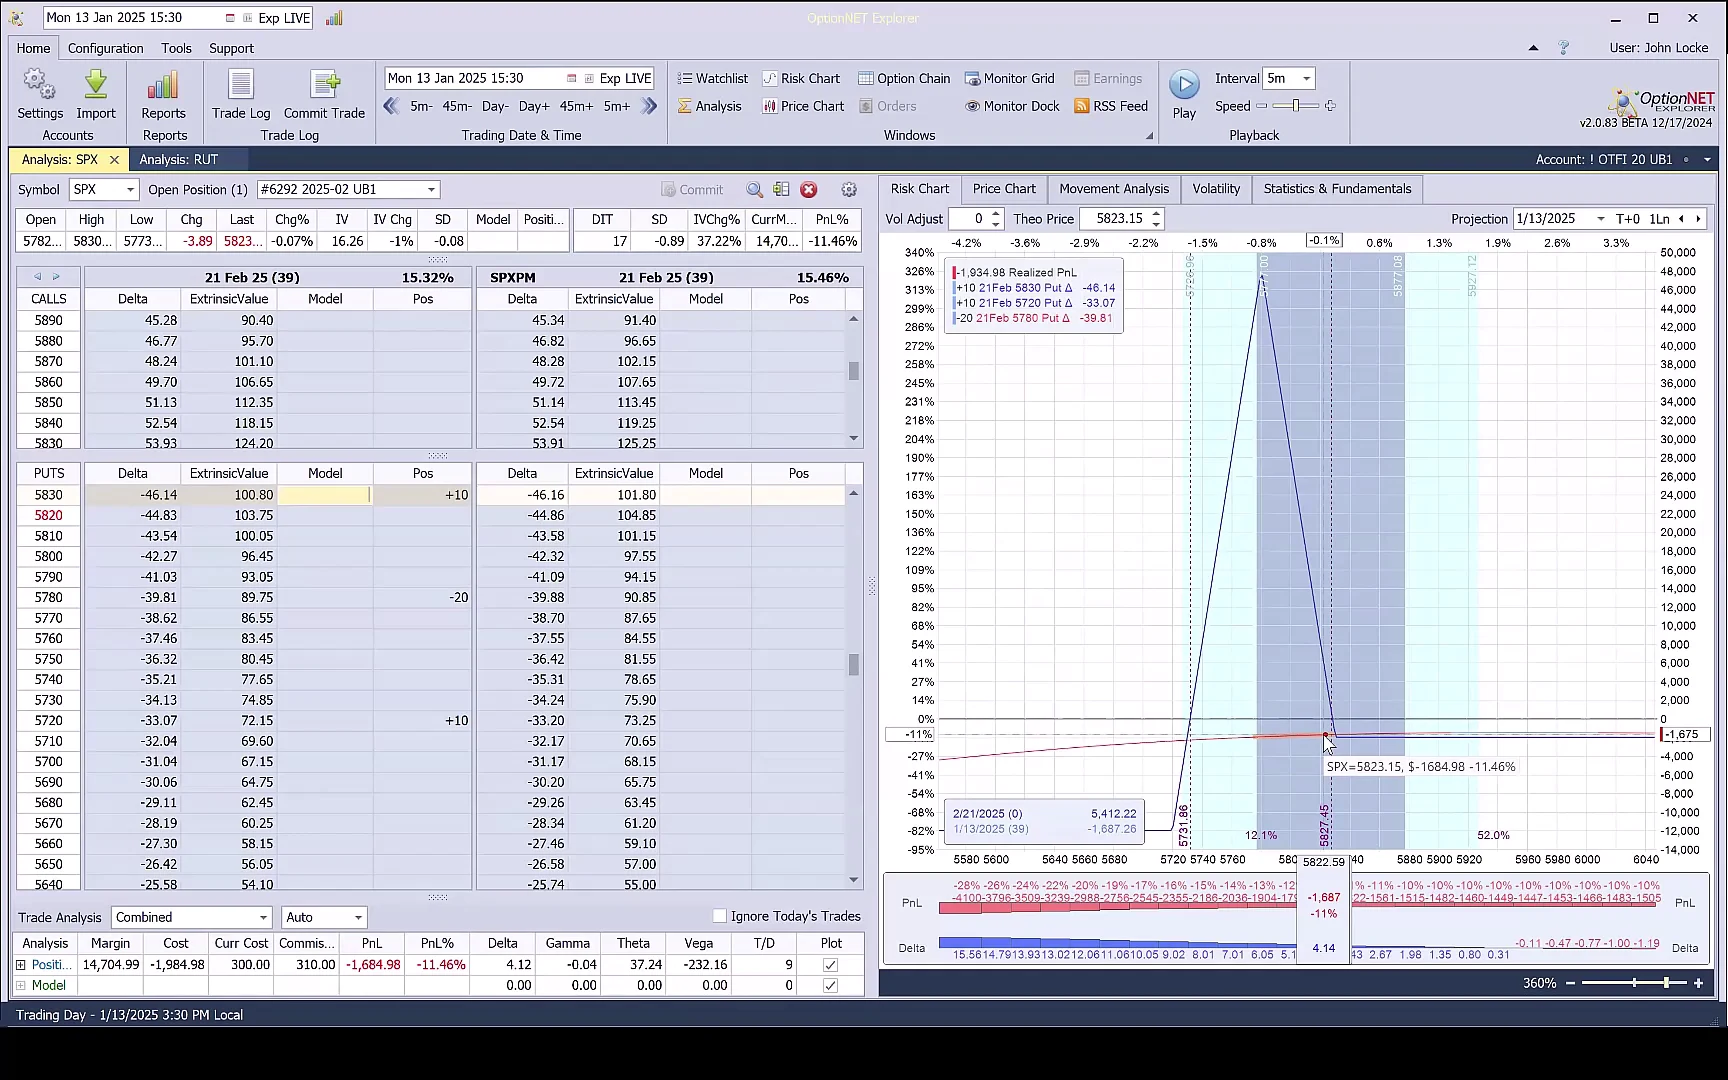Open calendar picker in ribbon date field
The height and width of the screenshot is (1080, 1728).
571,78
